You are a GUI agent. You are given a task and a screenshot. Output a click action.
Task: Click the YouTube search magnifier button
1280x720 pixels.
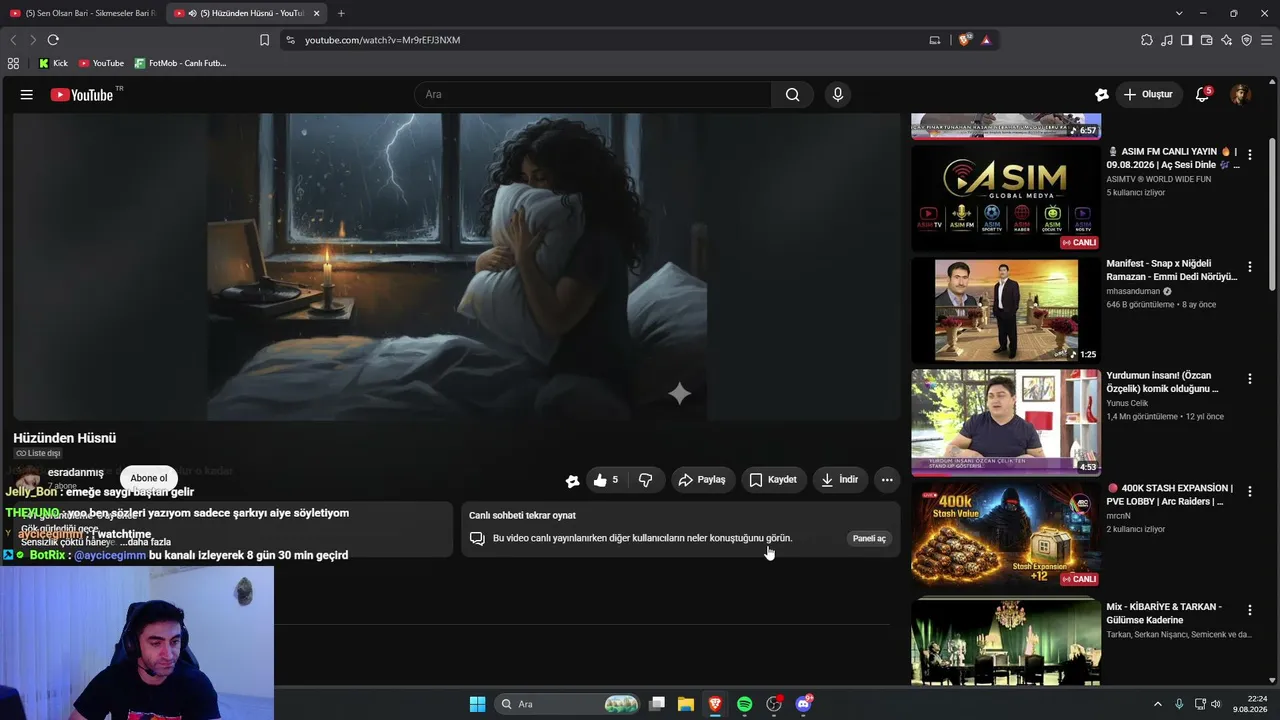[x=792, y=95]
